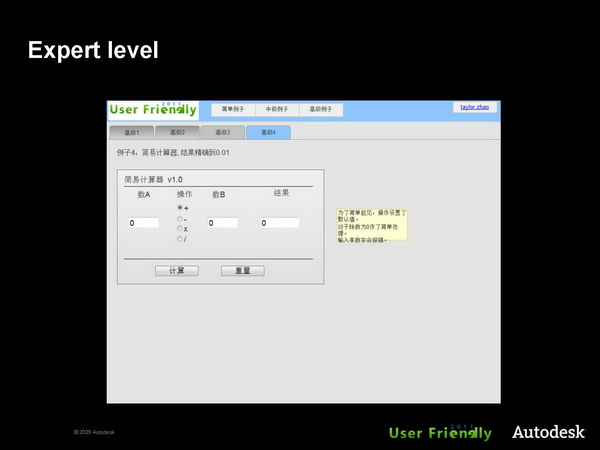Select the minus (-) operation radio button
This screenshot has width=600, height=450.
(x=180, y=218)
